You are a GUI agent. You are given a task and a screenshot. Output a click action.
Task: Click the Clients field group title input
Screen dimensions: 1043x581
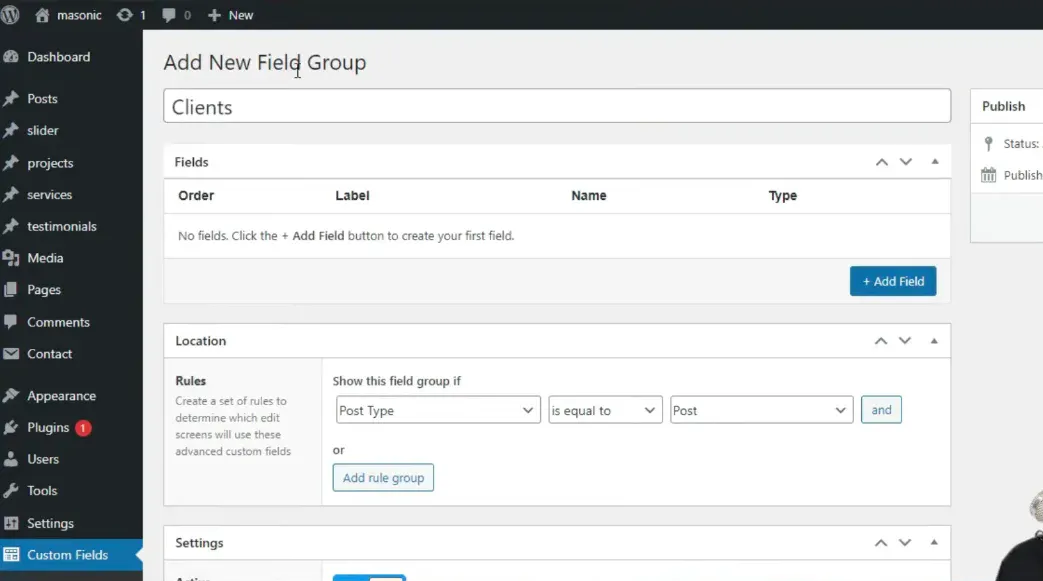point(556,107)
